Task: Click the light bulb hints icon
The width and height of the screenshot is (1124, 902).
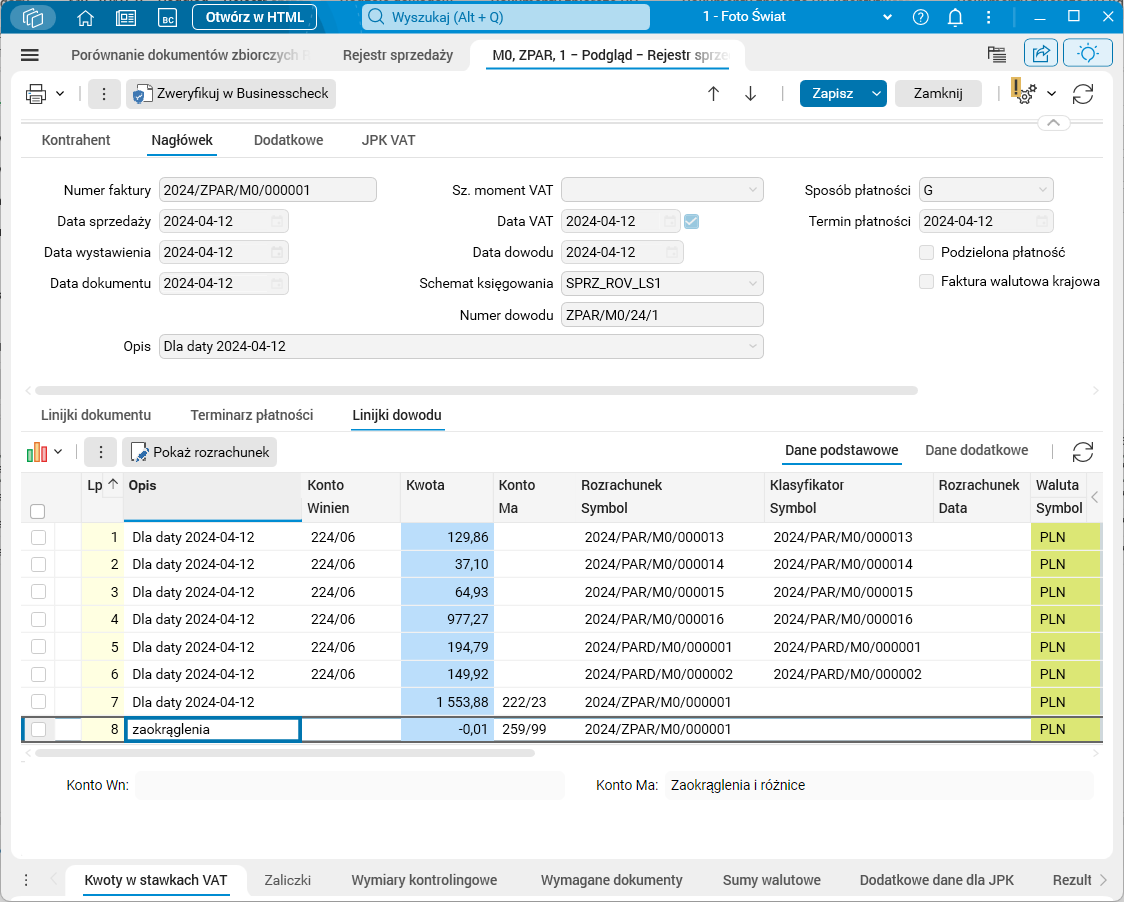Action: coord(1088,54)
